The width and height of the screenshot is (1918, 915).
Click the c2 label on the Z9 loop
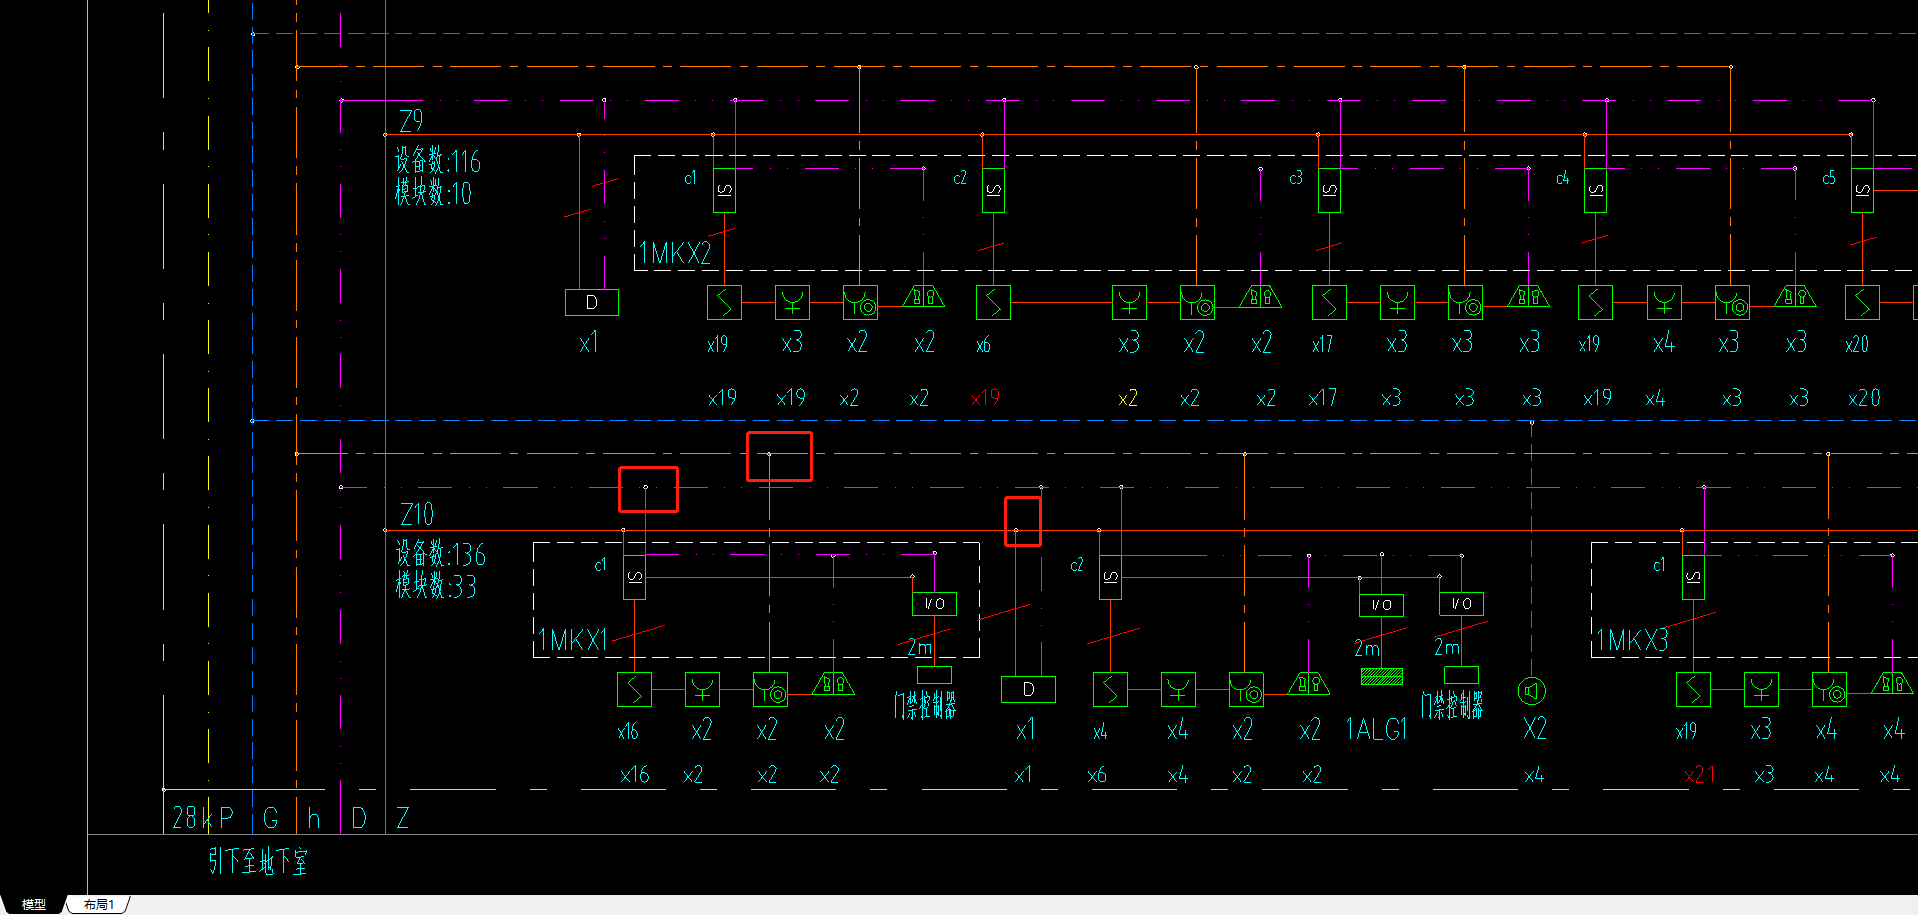coord(960,178)
